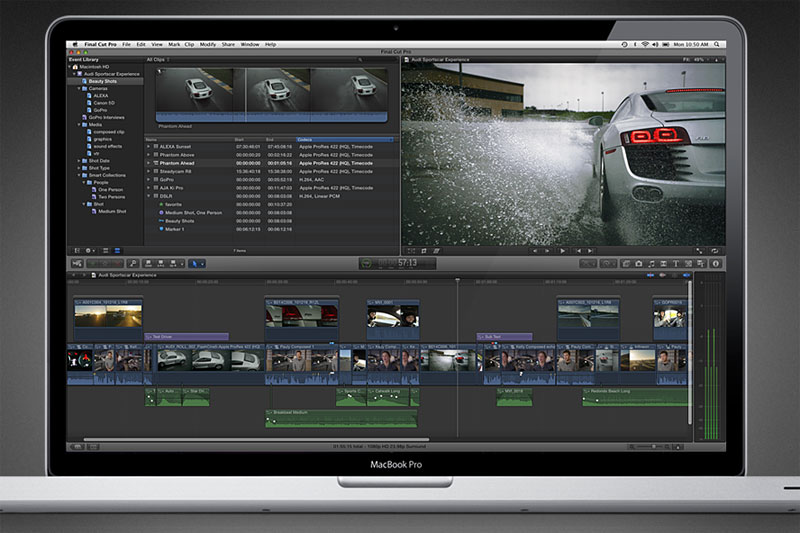This screenshot has height=533, width=800.
Task: Click the Wi-Fi status icon
Action: [x=645, y=44]
